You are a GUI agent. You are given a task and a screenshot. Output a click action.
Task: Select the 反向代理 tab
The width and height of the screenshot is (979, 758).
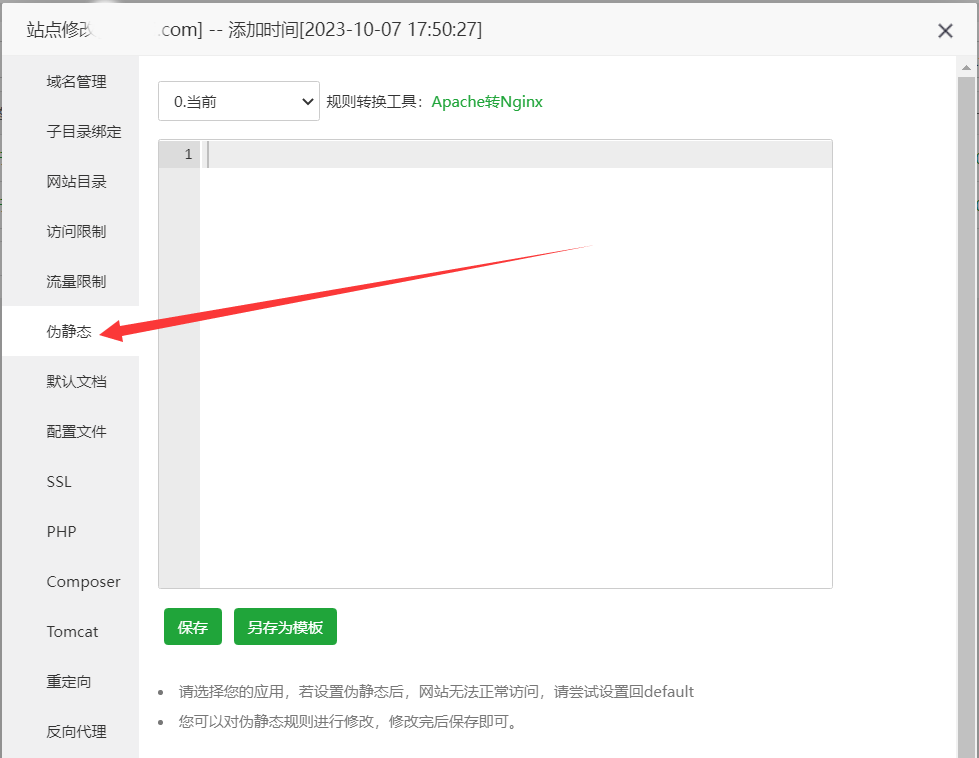click(x=76, y=731)
